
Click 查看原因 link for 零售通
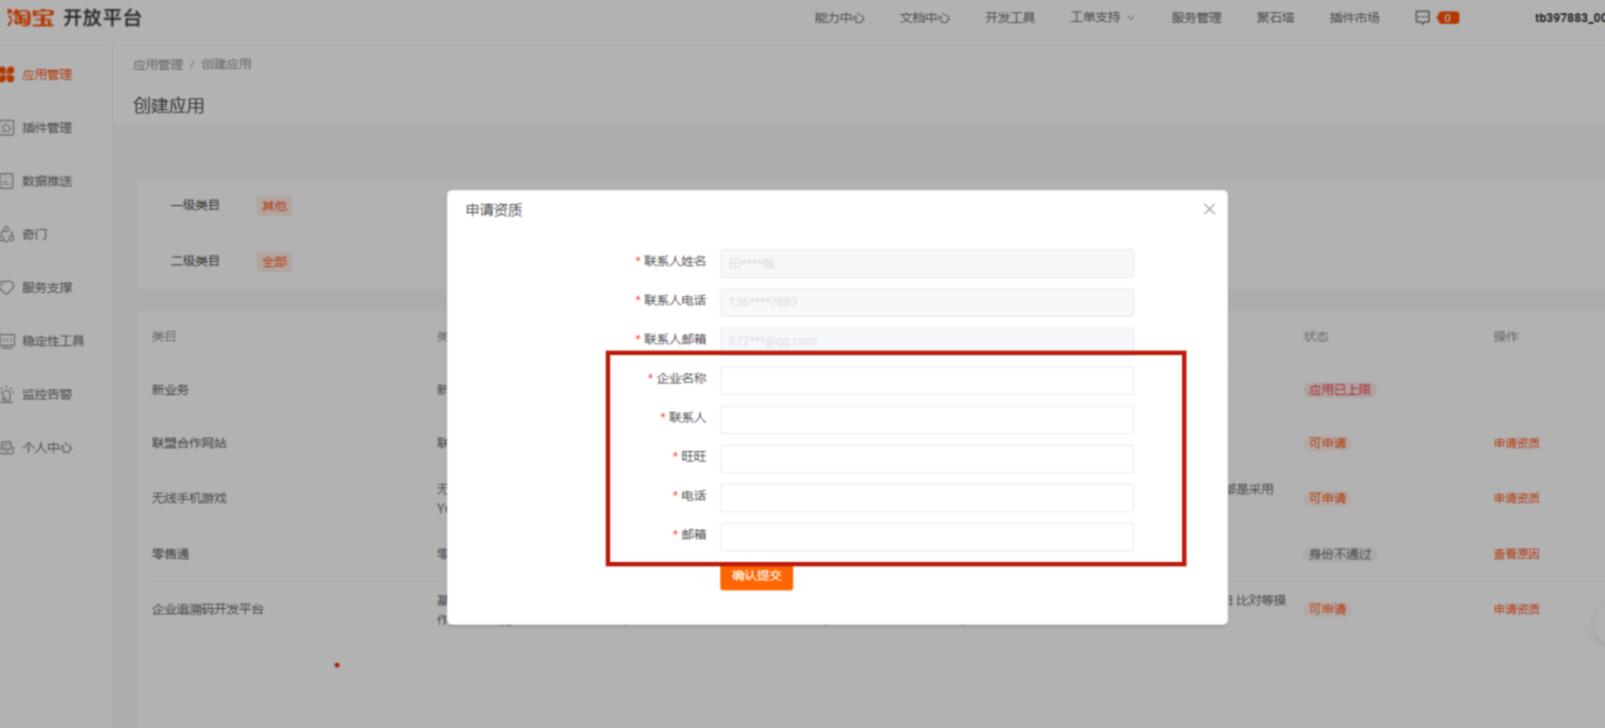(1516, 554)
